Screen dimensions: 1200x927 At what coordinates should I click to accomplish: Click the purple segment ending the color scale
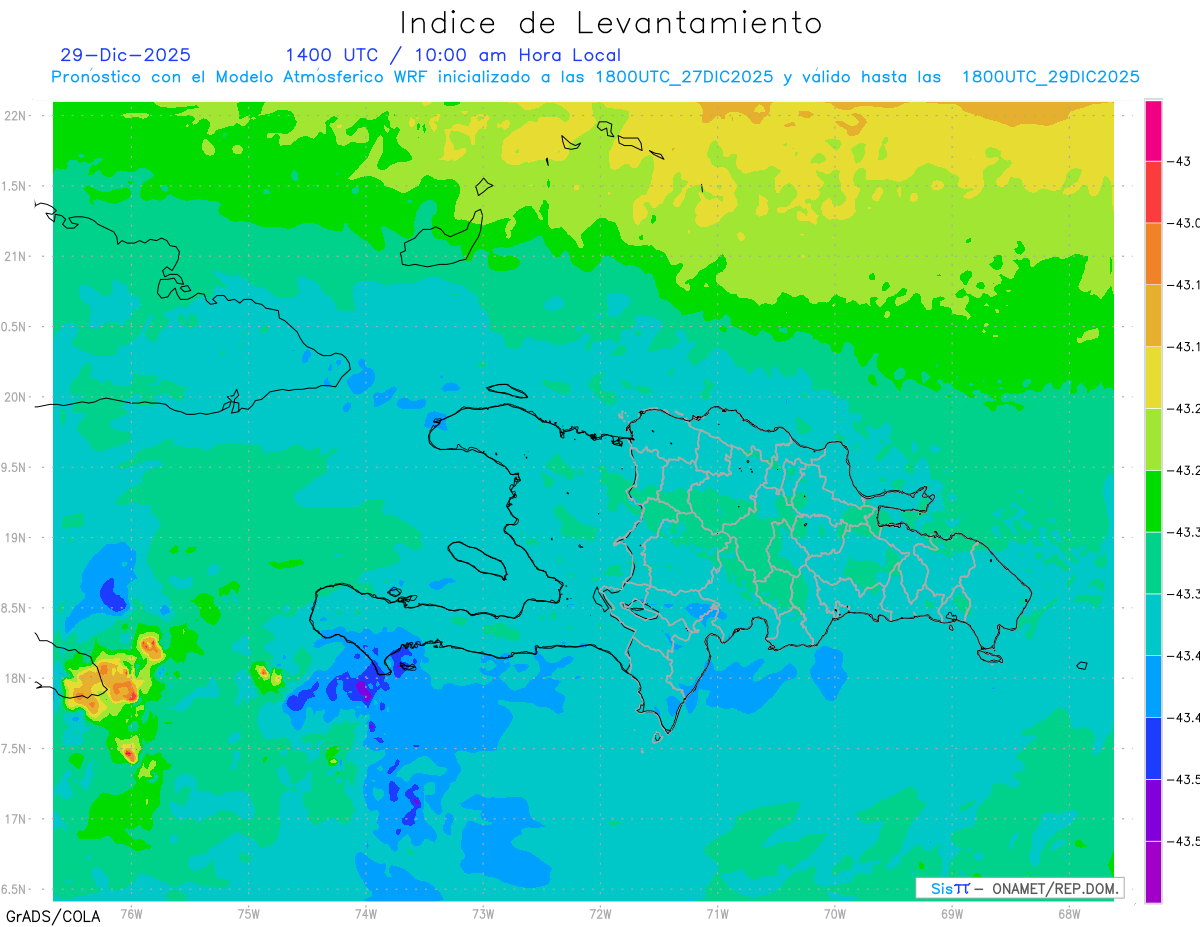pyautogui.click(x=1153, y=871)
